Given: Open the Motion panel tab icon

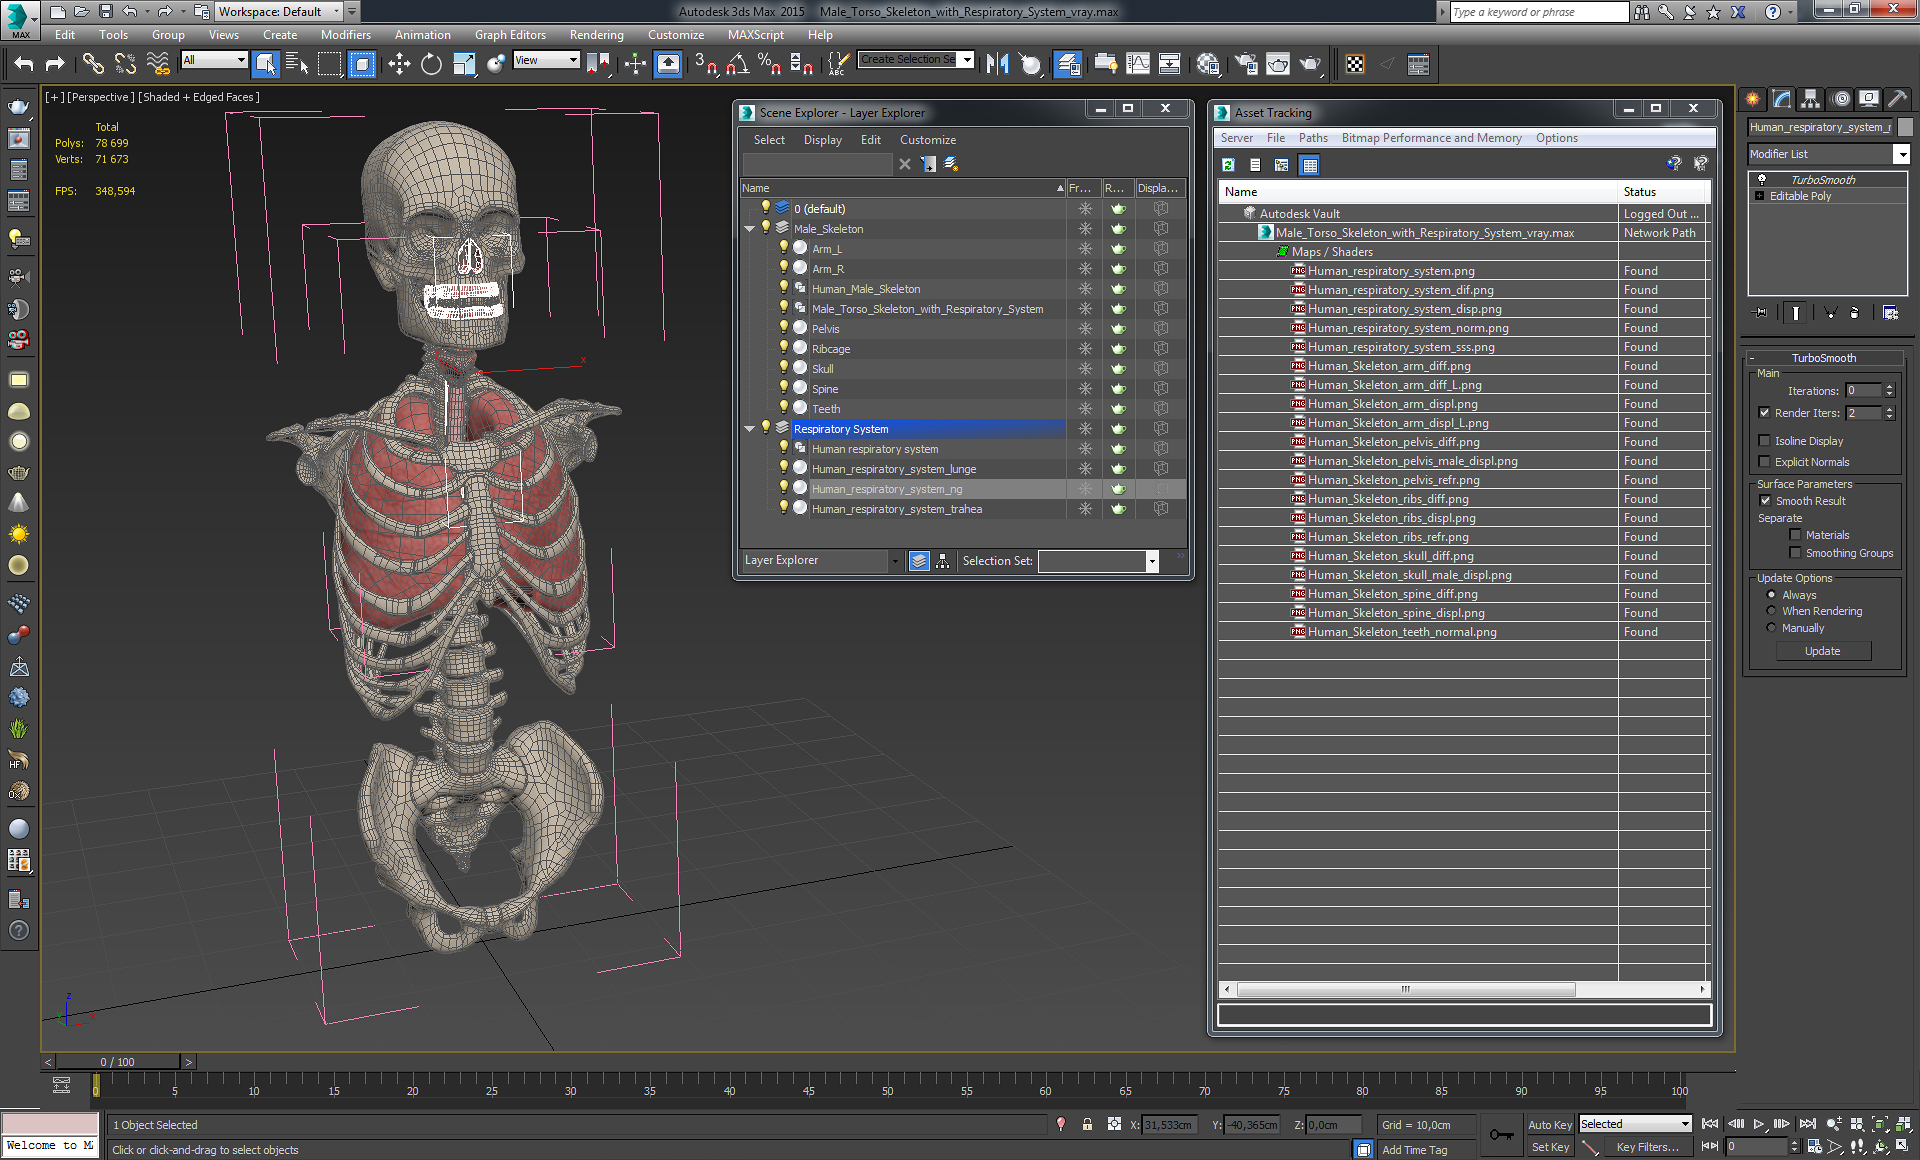Looking at the screenshot, I should pos(1840,98).
